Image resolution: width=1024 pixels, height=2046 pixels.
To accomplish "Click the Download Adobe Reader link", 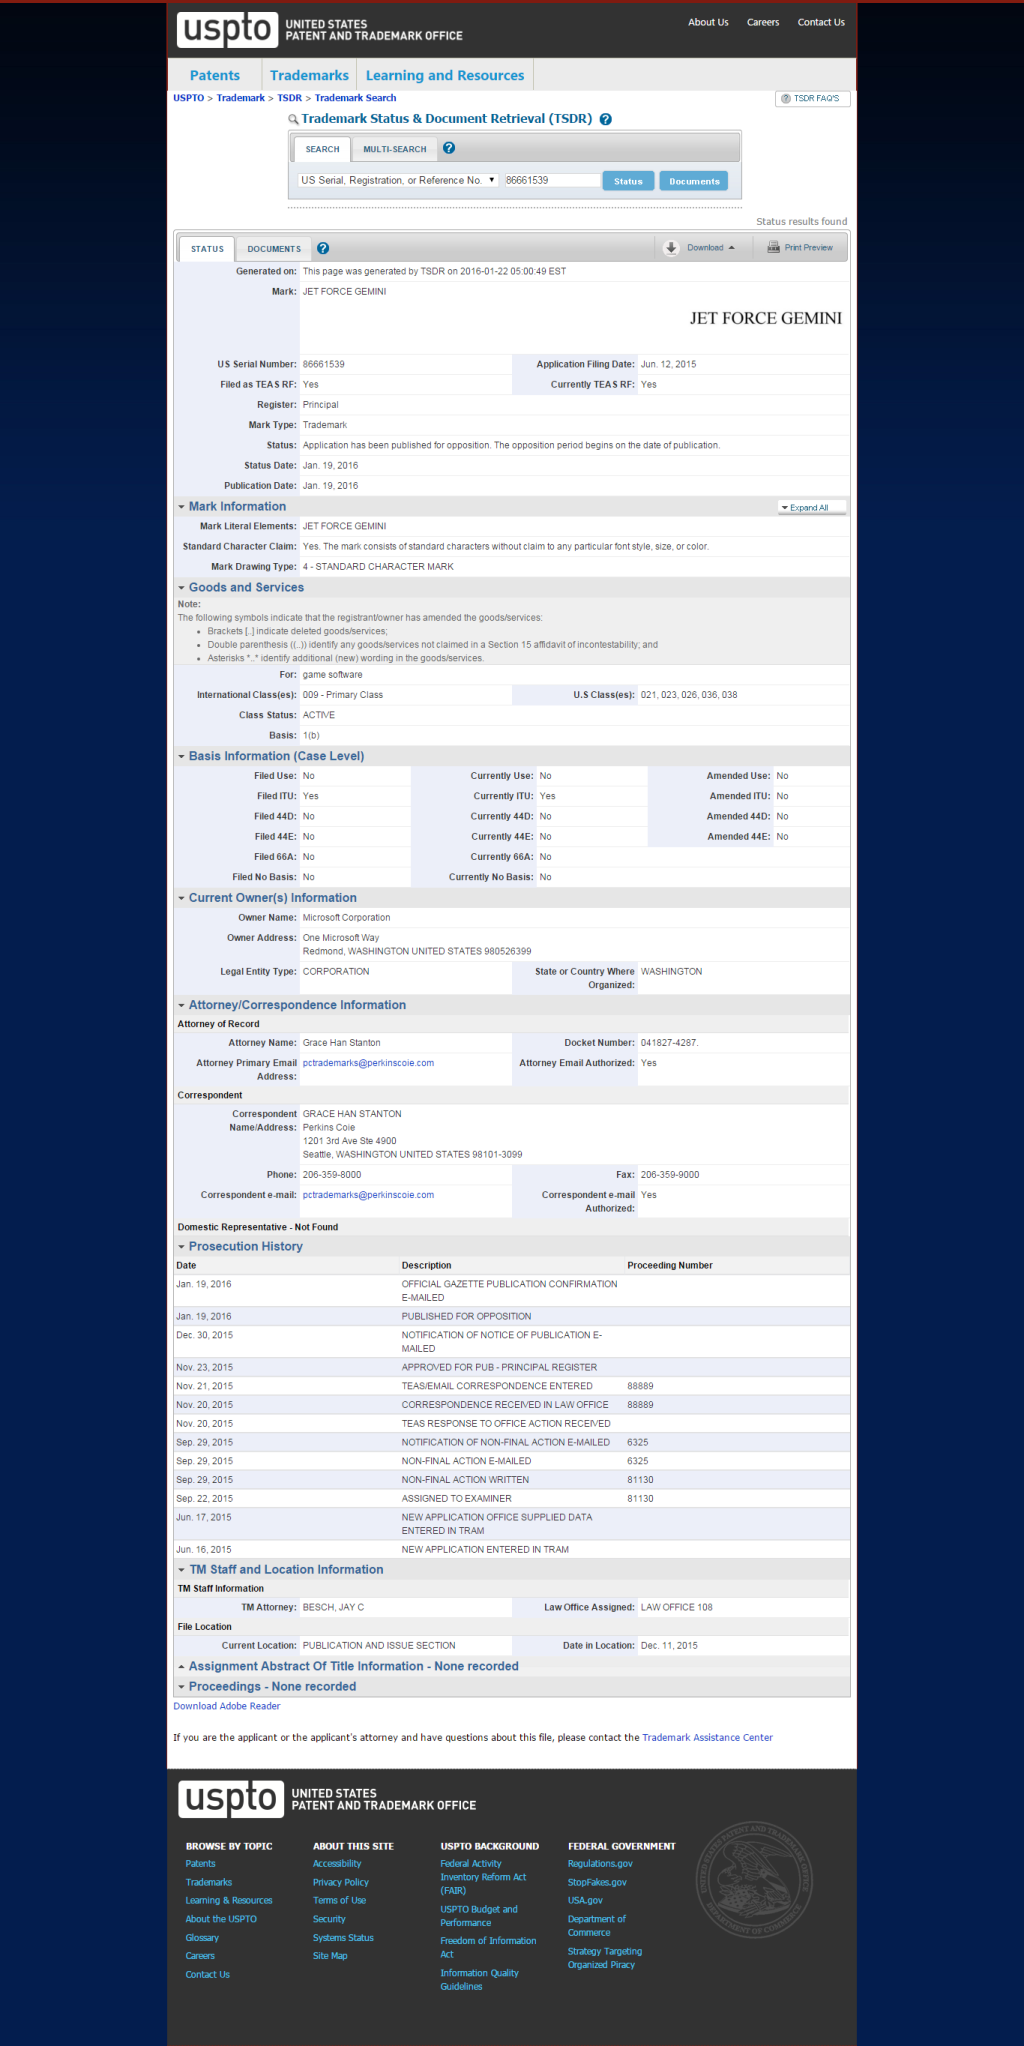I will pyautogui.click(x=227, y=1706).
